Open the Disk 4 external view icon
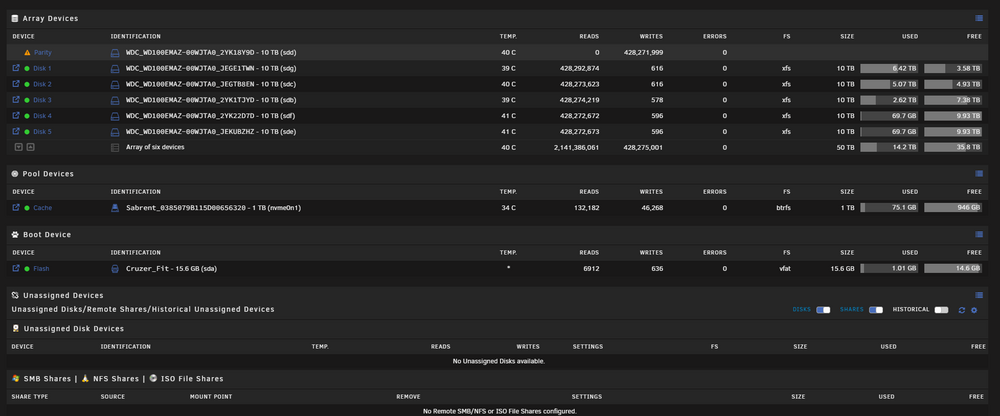1000x416 pixels. [16, 115]
